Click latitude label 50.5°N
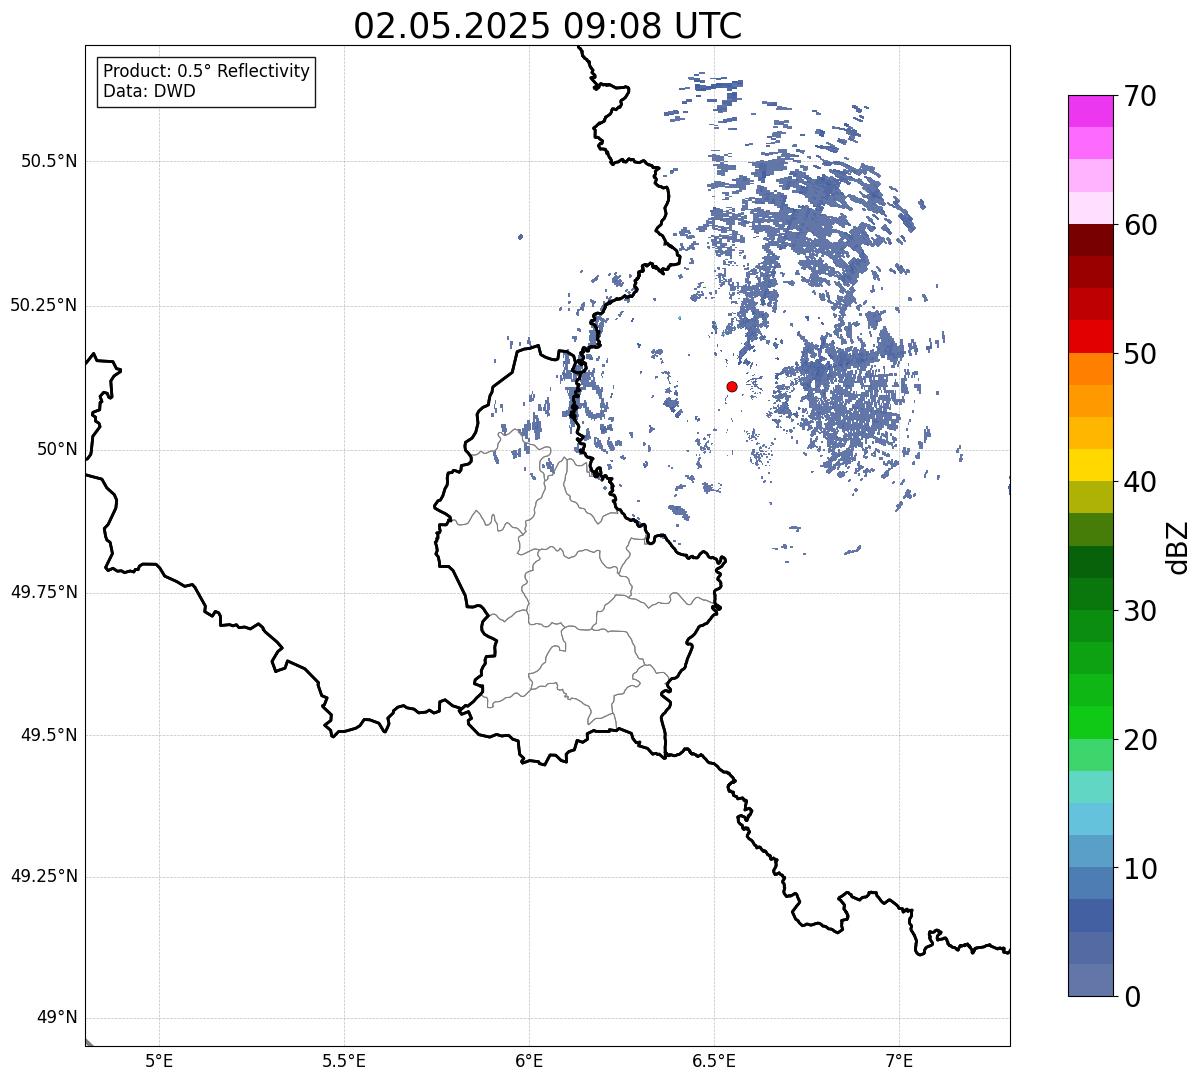This screenshot has width=1202, height=1081. coord(49,161)
